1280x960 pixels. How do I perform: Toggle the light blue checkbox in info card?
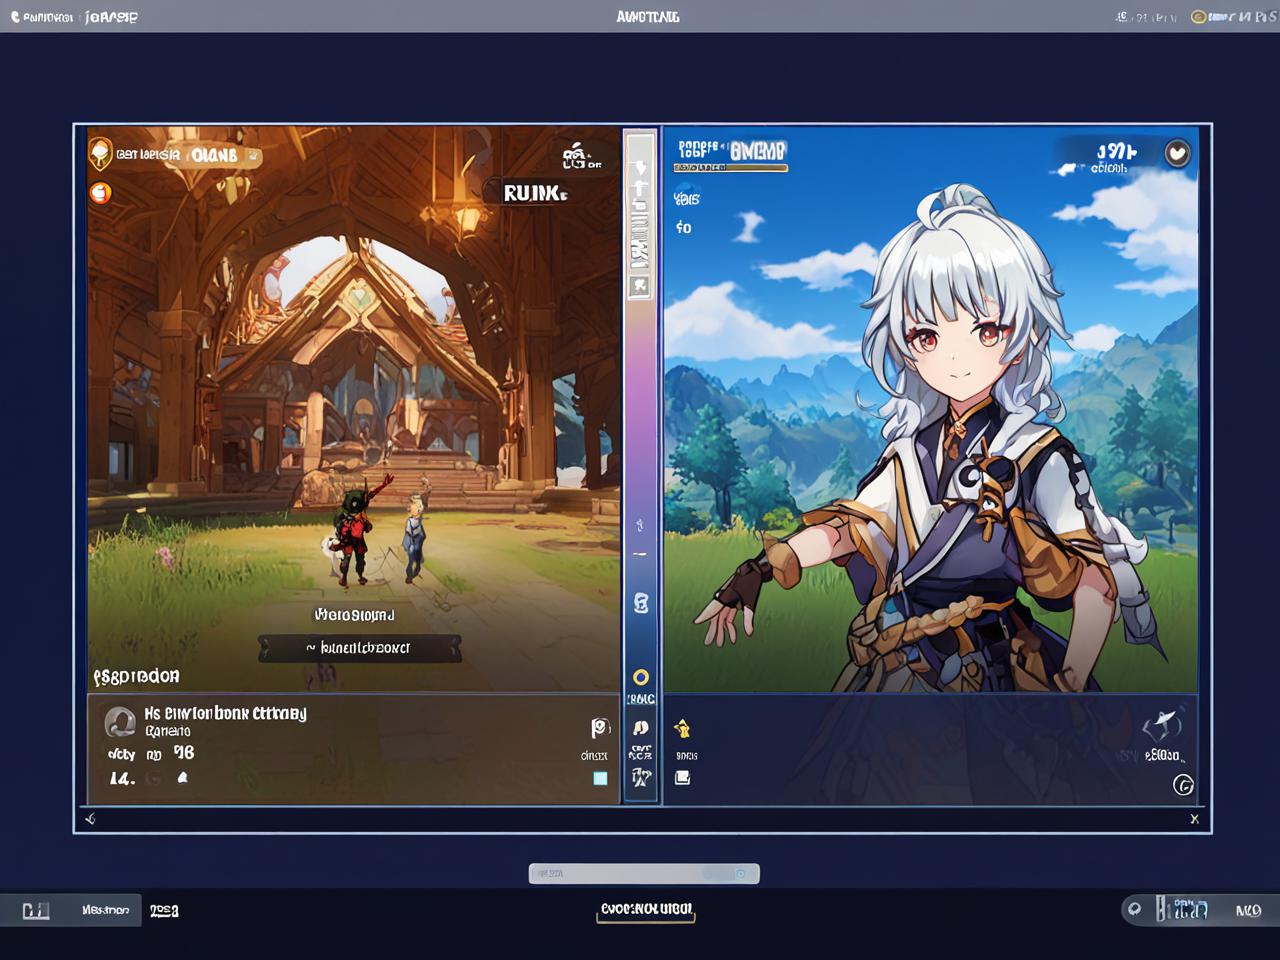(600, 778)
